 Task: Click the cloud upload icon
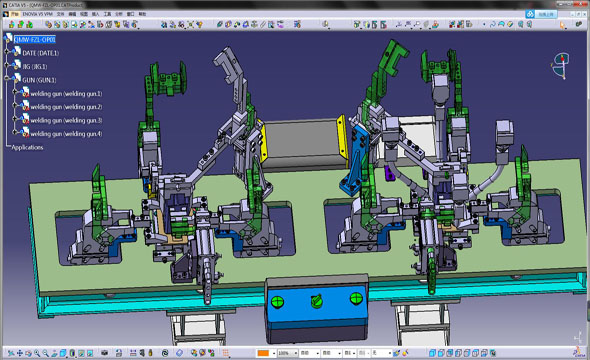point(530,14)
